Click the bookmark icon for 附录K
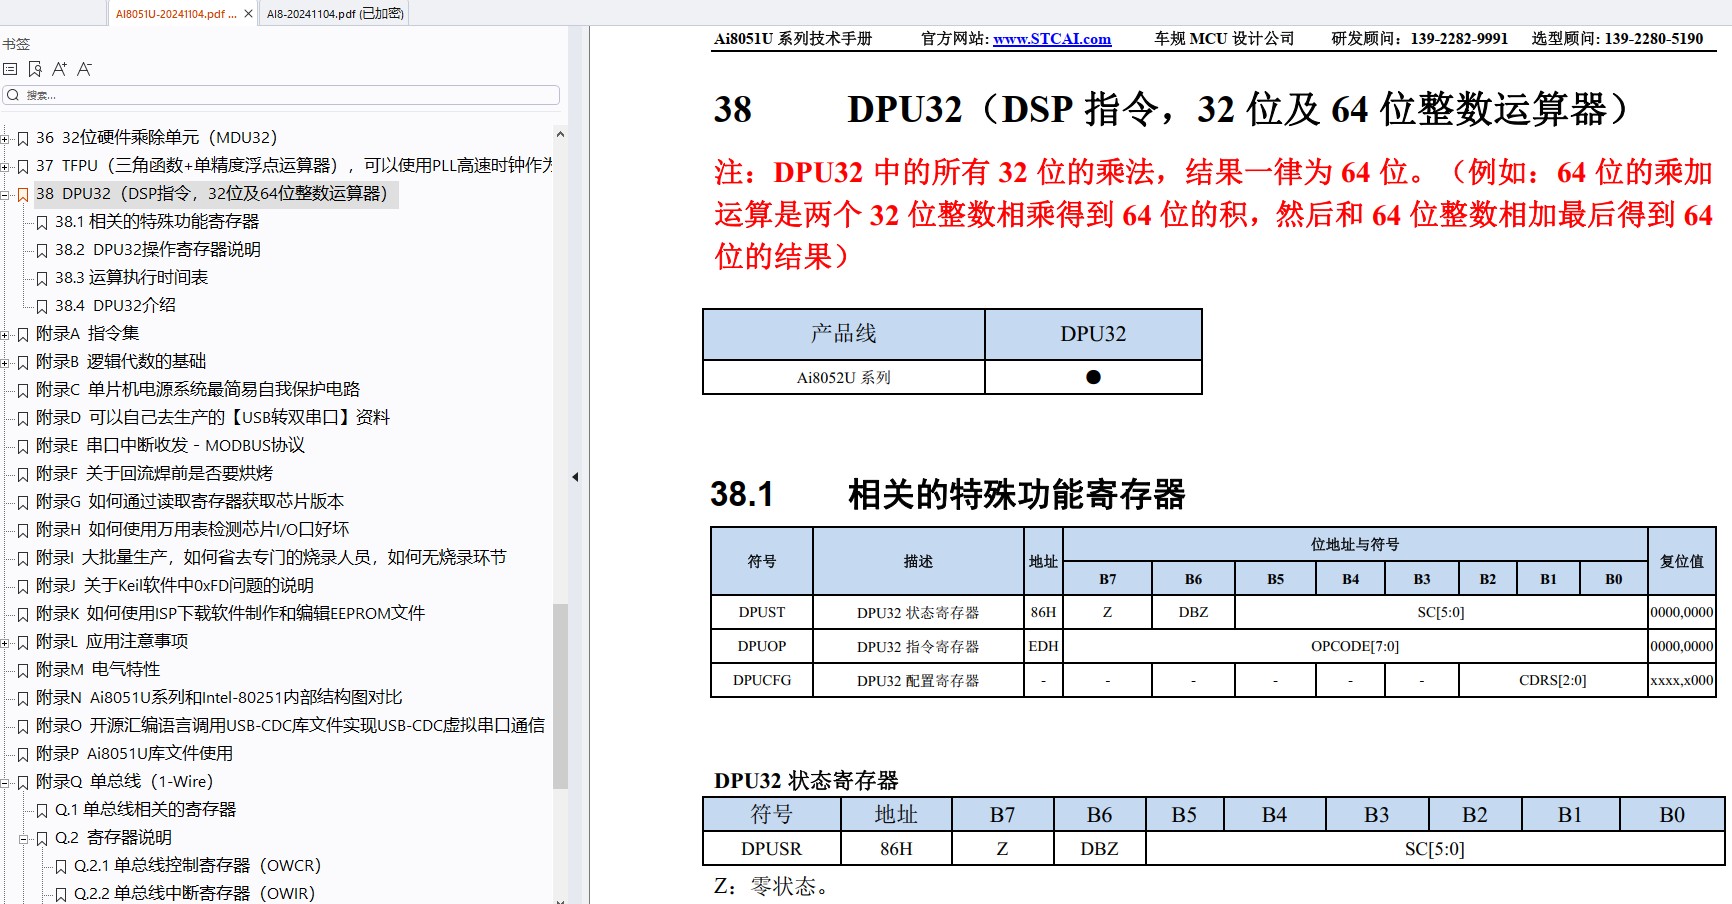 tap(23, 615)
